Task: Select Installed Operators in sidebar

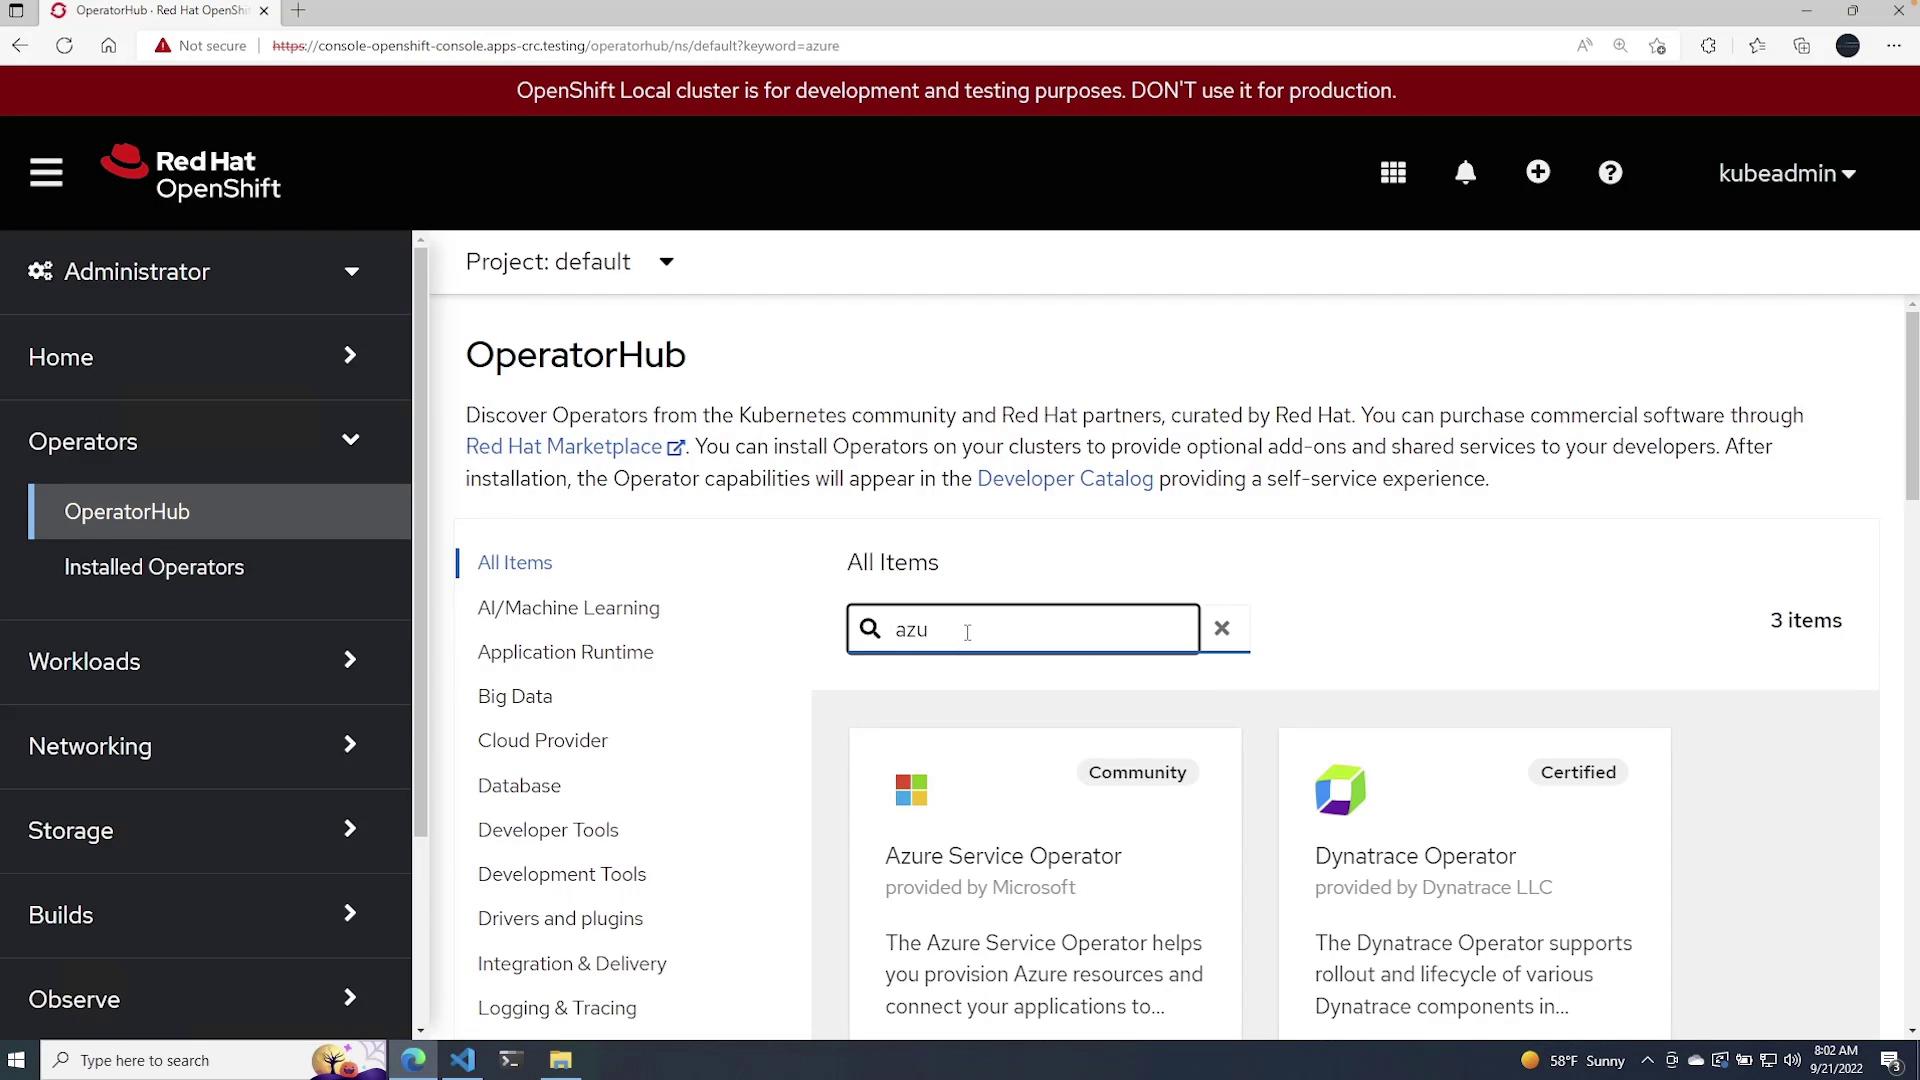Action: [154, 567]
